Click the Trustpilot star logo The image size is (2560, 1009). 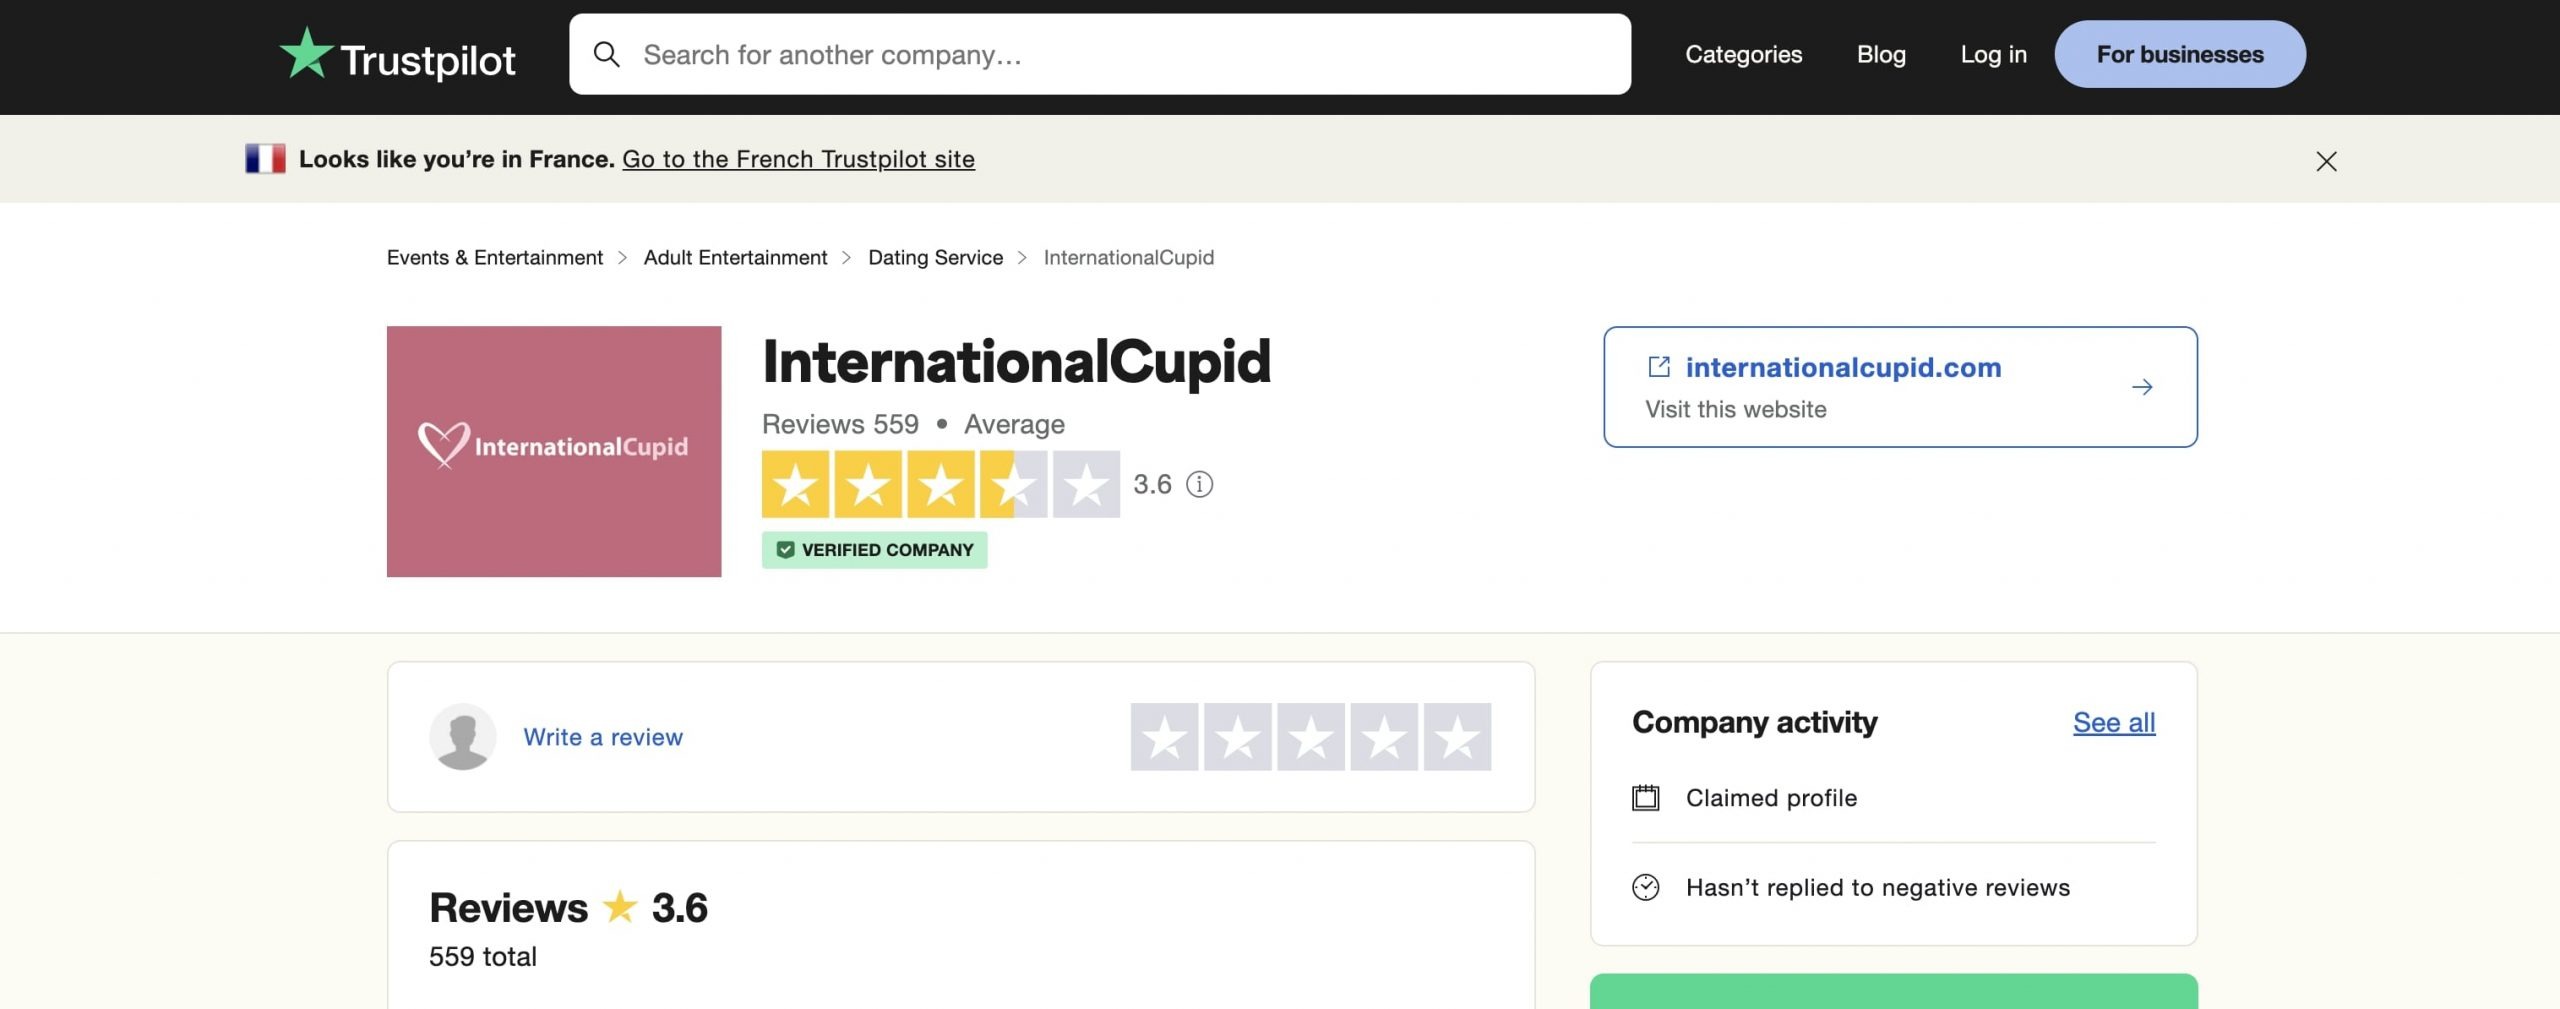(x=309, y=53)
